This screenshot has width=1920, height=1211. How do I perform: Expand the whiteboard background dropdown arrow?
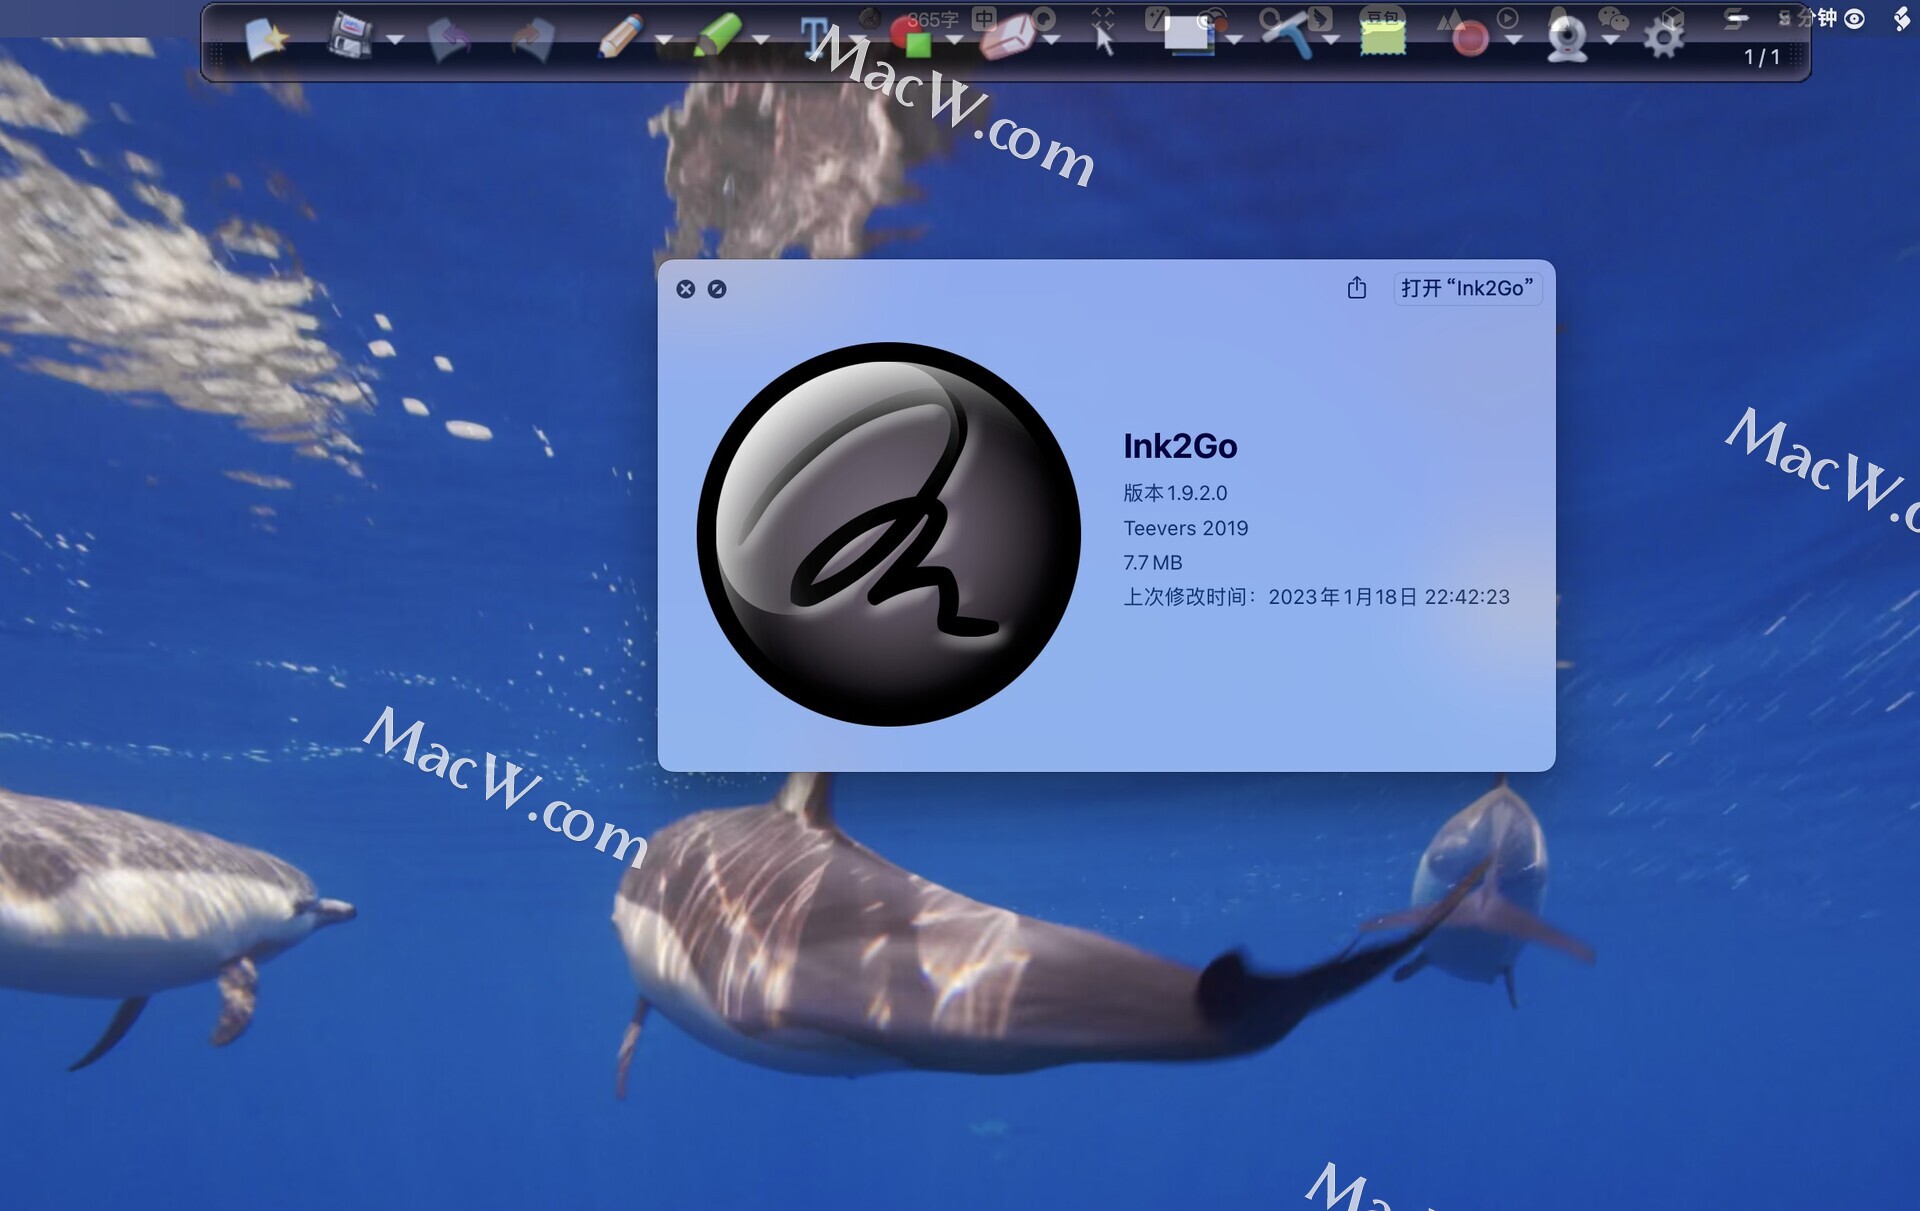tap(1235, 41)
